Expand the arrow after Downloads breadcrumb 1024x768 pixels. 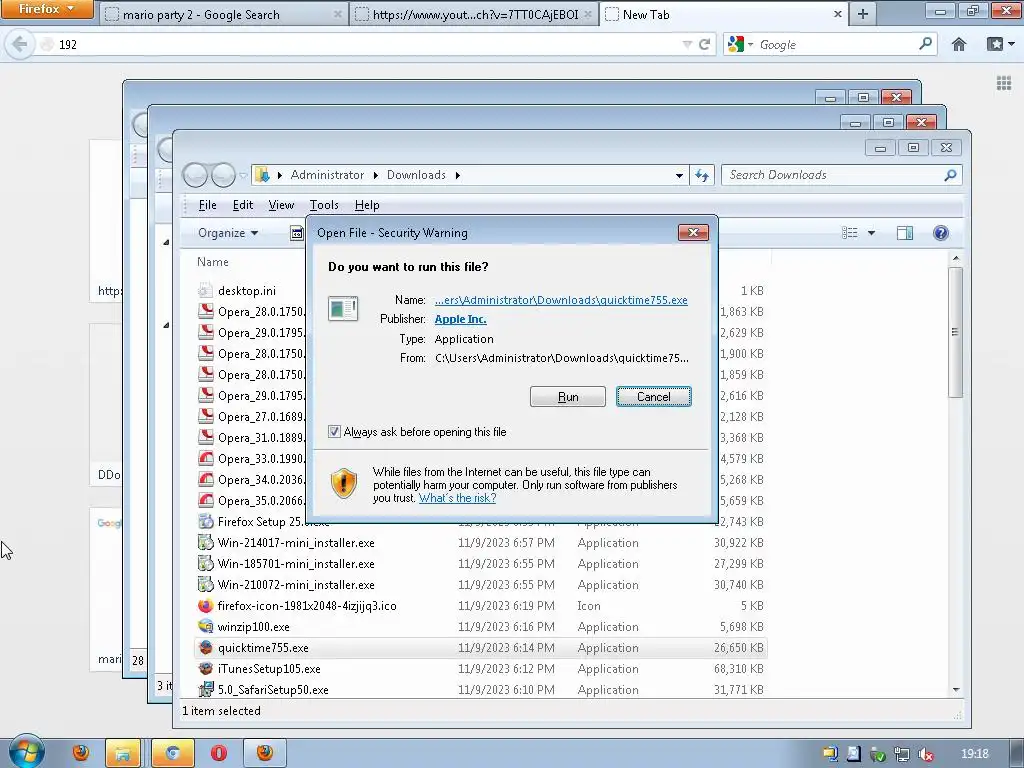point(457,175)
